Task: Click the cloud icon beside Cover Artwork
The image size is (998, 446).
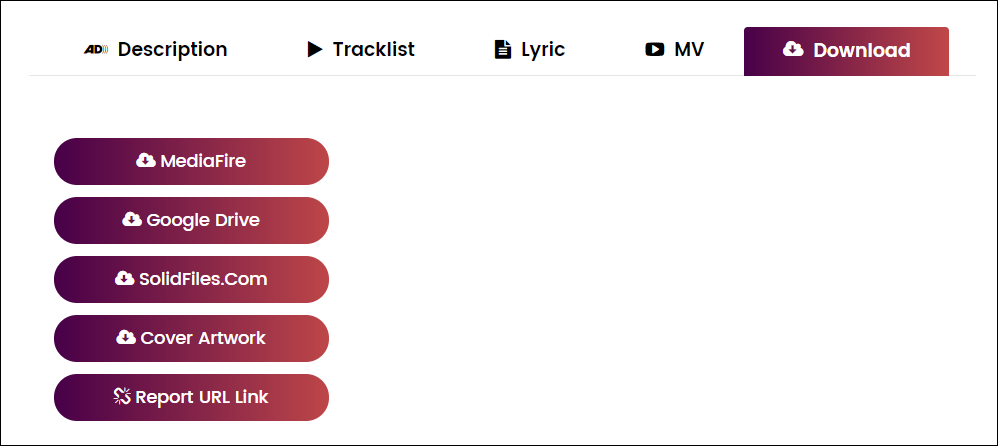Action: click(126, 337)
